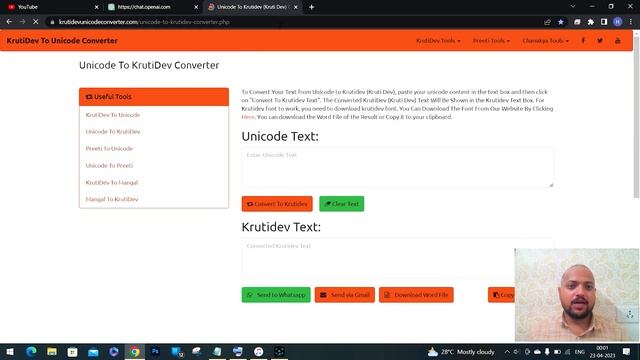The height and width of the screenshot is (360, 640).
Task: Open Mail app from taskbar
Action: [x=93, y=351]
